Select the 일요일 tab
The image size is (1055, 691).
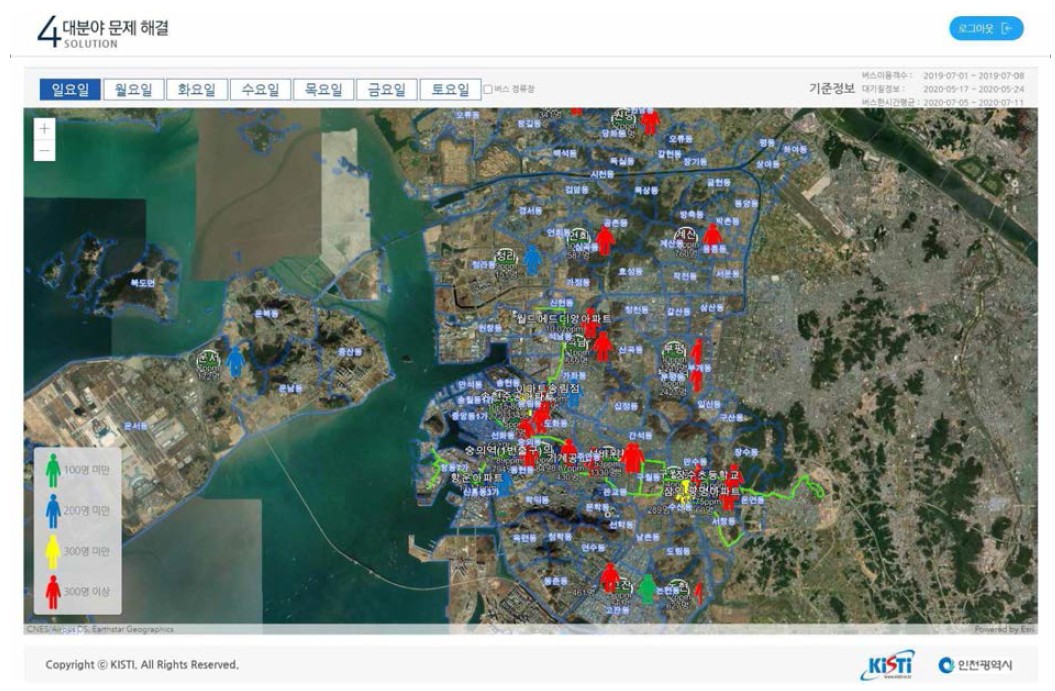69,90
